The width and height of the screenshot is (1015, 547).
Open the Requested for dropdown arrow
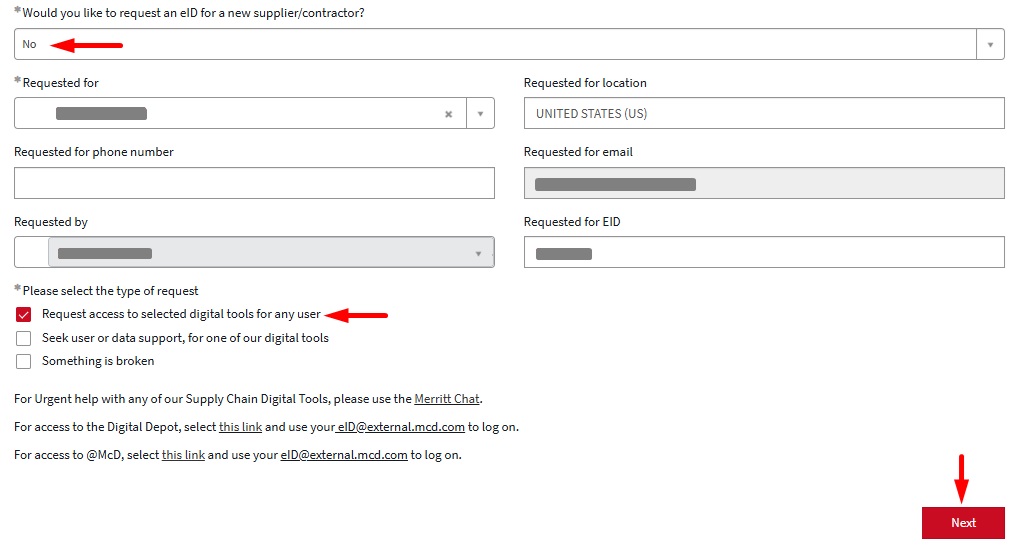[480, 114]
